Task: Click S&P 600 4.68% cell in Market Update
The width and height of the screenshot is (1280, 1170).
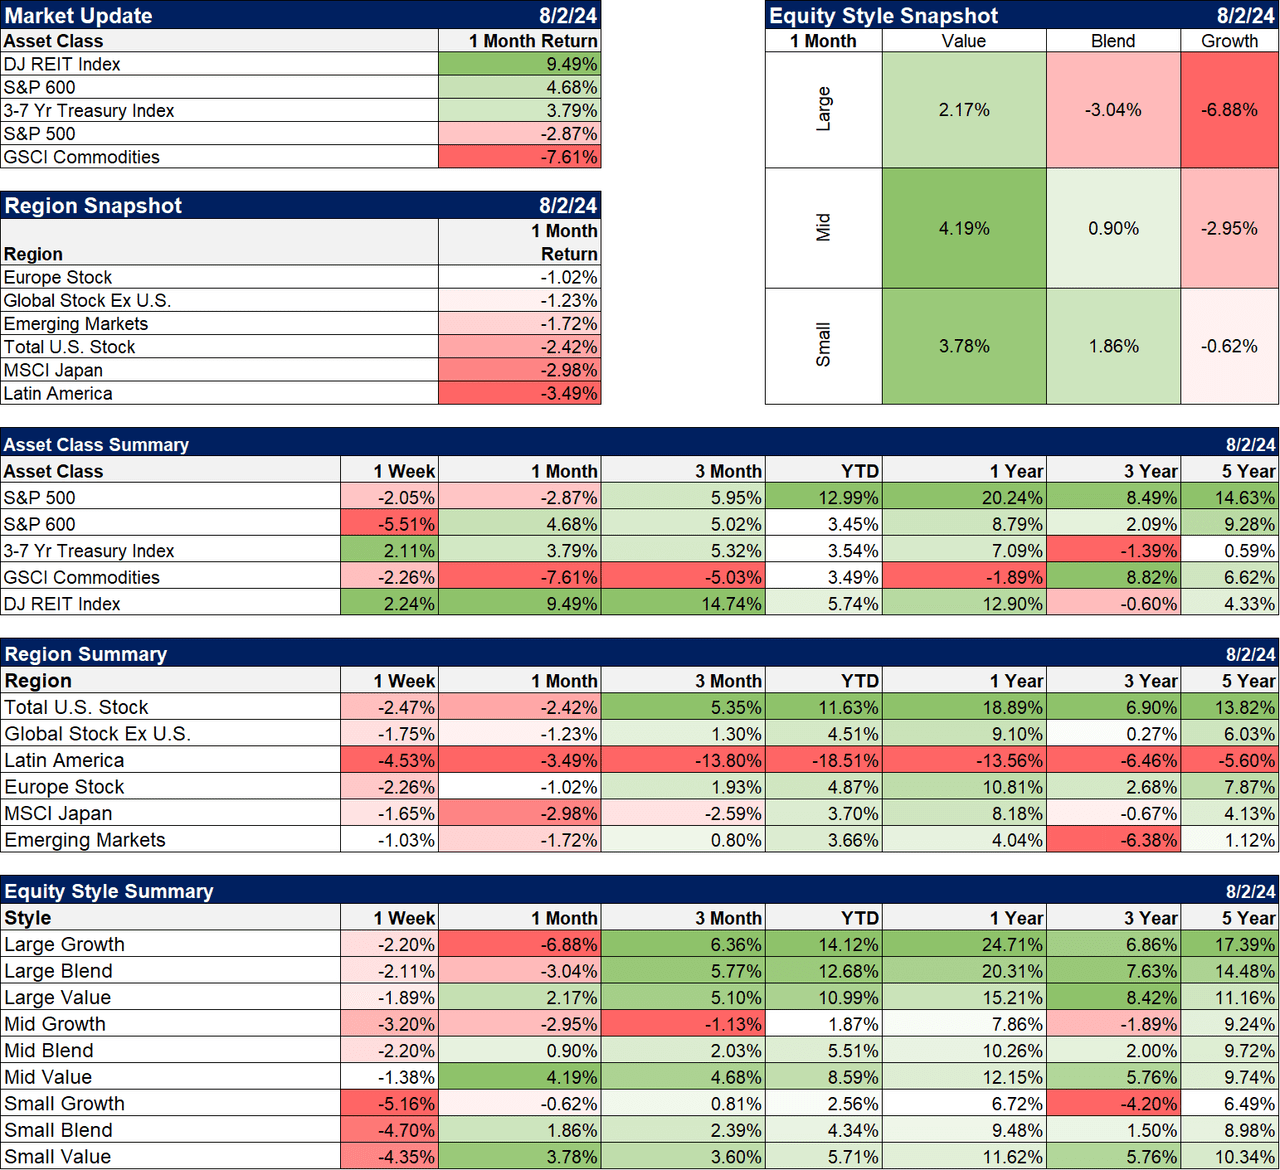Action: 519,87
